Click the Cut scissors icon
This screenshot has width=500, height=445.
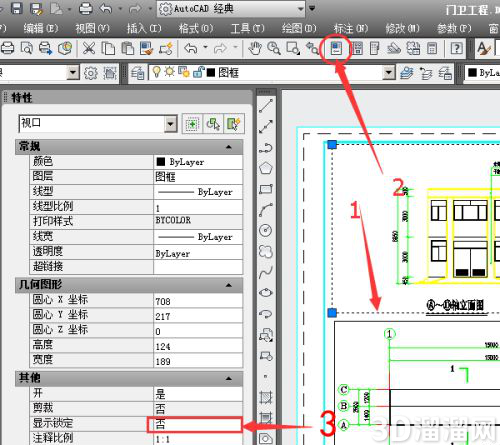point(89,49)
